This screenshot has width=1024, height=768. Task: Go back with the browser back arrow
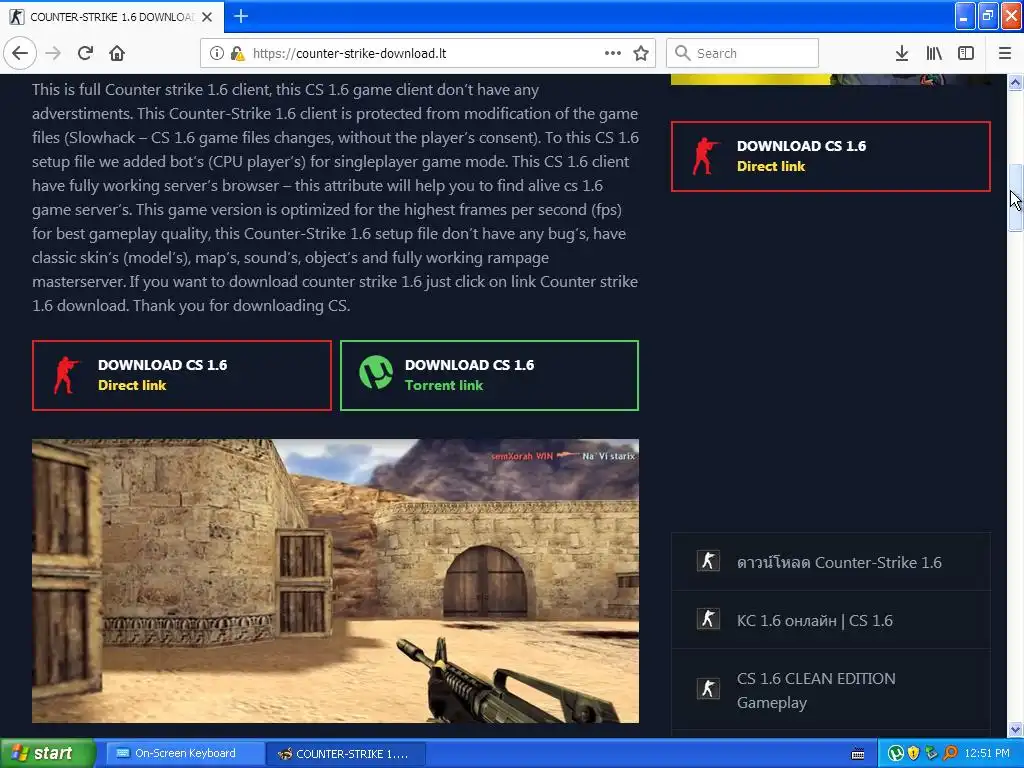[20, 53]
